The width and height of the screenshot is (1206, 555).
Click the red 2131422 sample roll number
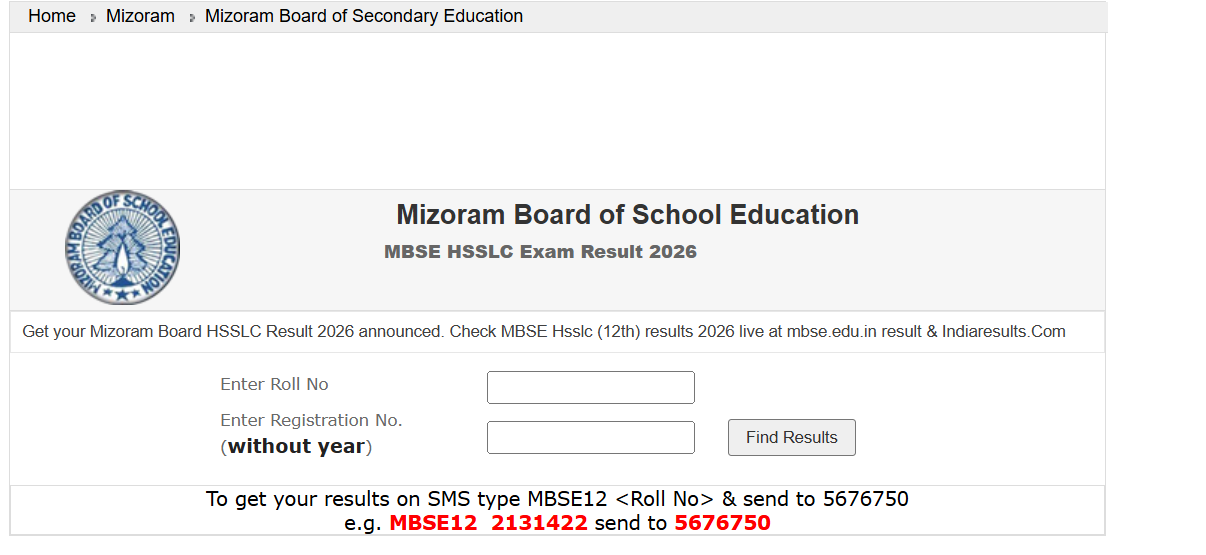pyautogui.click(x=539, y=523)
